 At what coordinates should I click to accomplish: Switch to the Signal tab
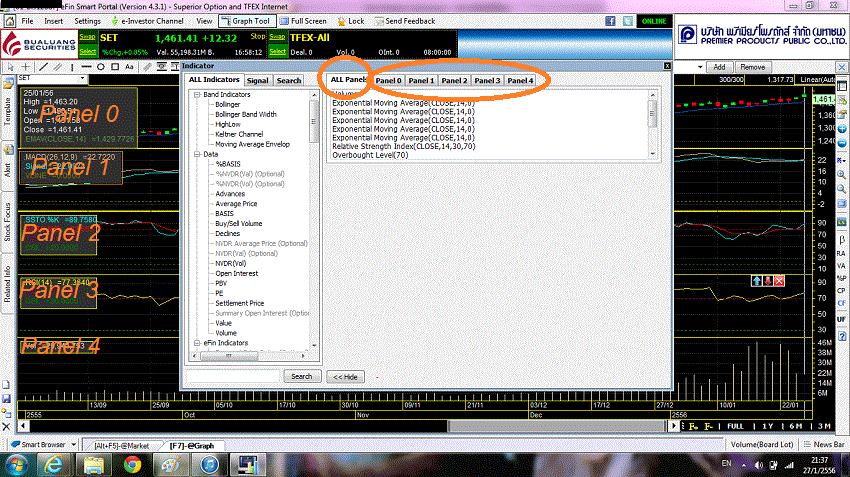point(257,80)
